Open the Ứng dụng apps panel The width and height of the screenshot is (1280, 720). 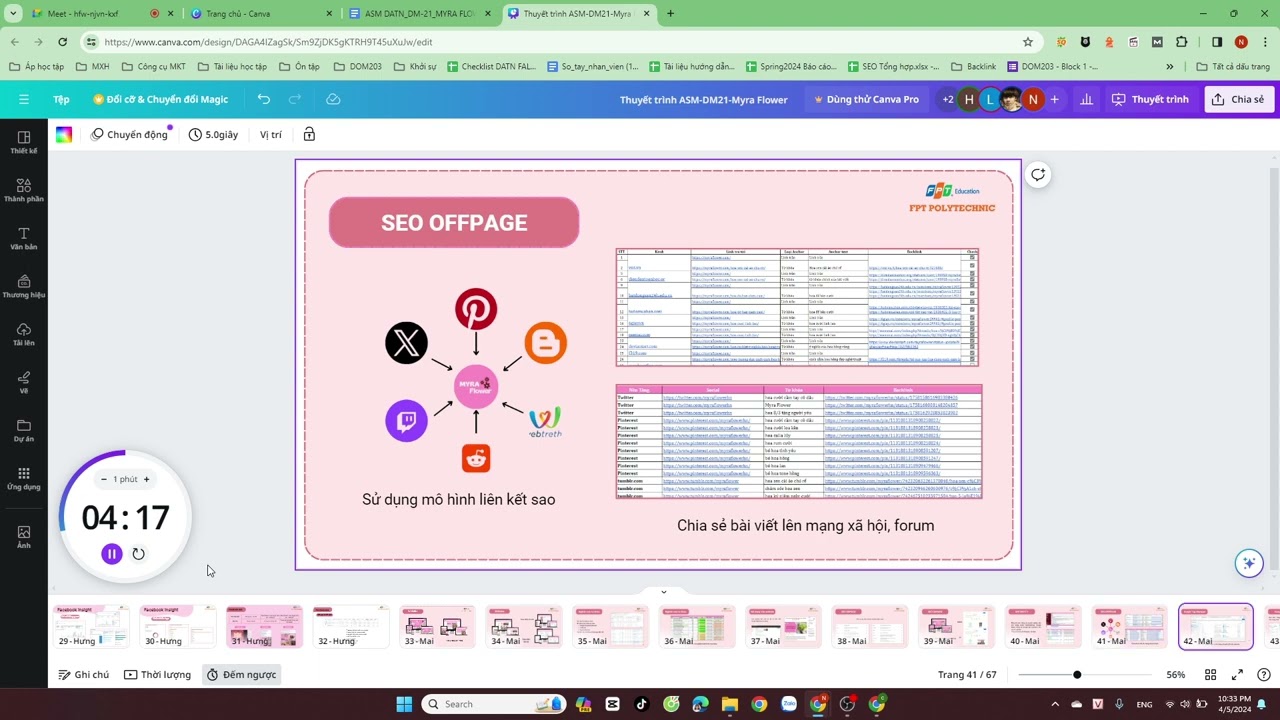24,478
